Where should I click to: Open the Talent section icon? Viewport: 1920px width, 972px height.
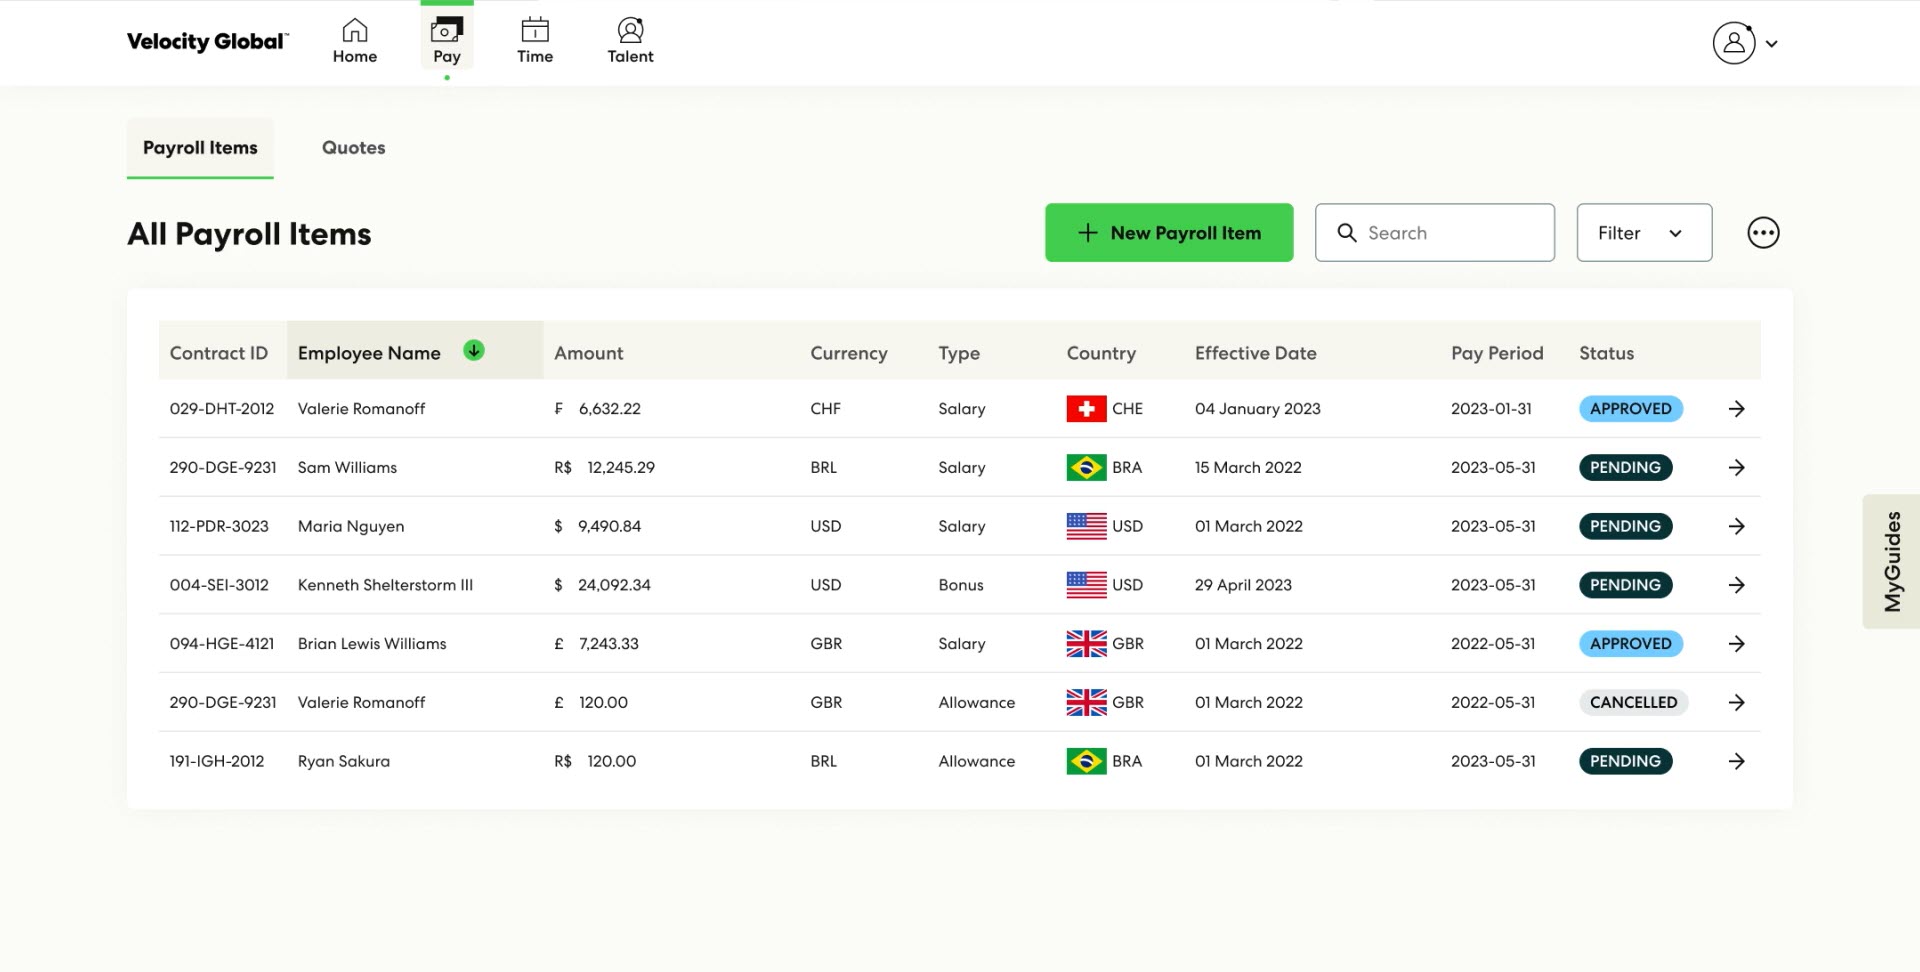[630, 30]
